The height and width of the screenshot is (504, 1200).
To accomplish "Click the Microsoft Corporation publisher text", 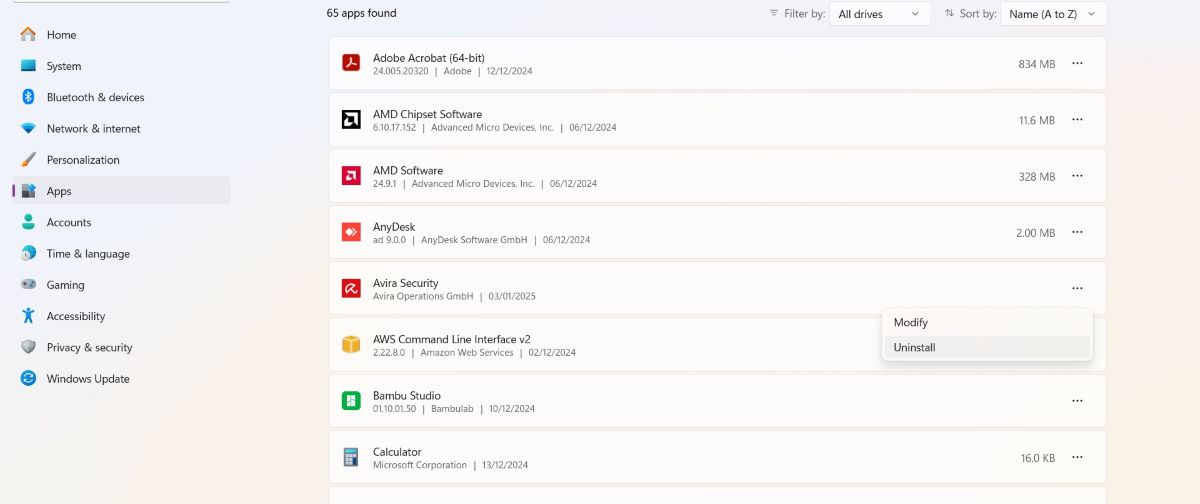I will [420, 465].
